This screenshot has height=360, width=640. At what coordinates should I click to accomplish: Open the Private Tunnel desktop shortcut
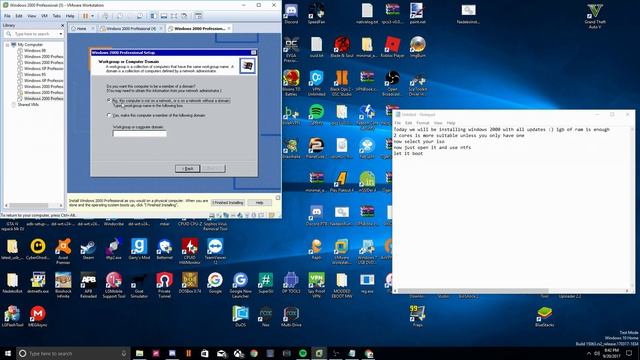pos(164,285)
